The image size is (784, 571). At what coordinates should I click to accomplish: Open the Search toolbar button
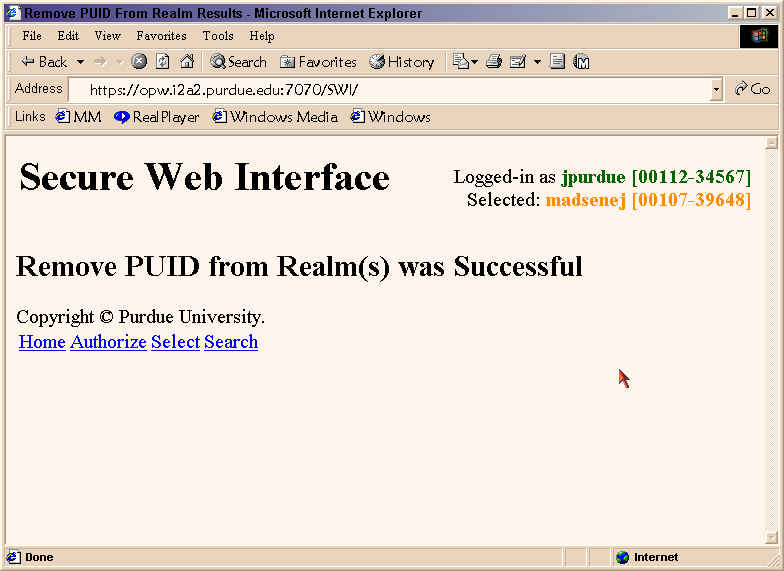click(238, 62)
